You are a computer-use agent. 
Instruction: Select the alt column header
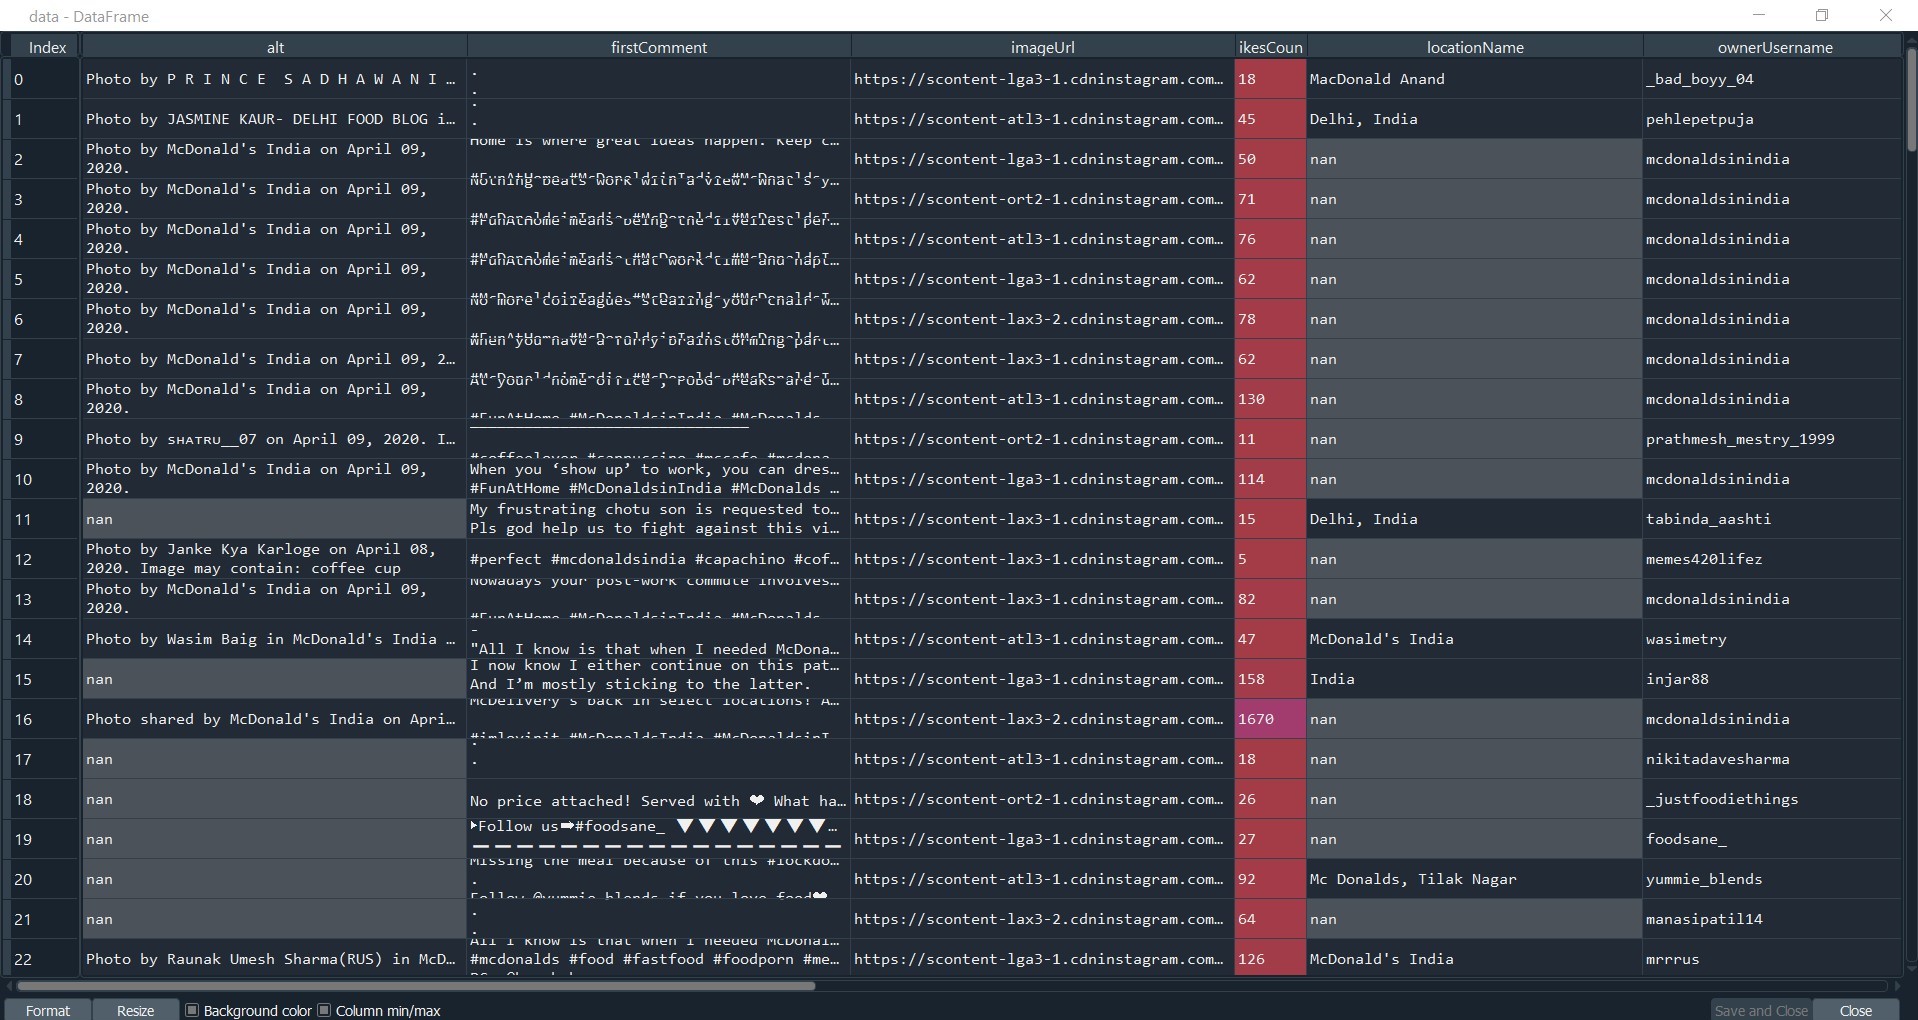pyautogui.click(x=275, y=47)
